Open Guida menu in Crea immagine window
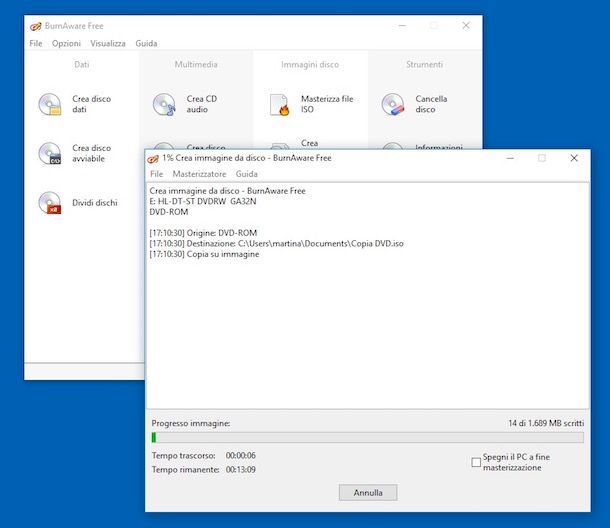This screenshot has height=528, width=610. coord(247,174)
